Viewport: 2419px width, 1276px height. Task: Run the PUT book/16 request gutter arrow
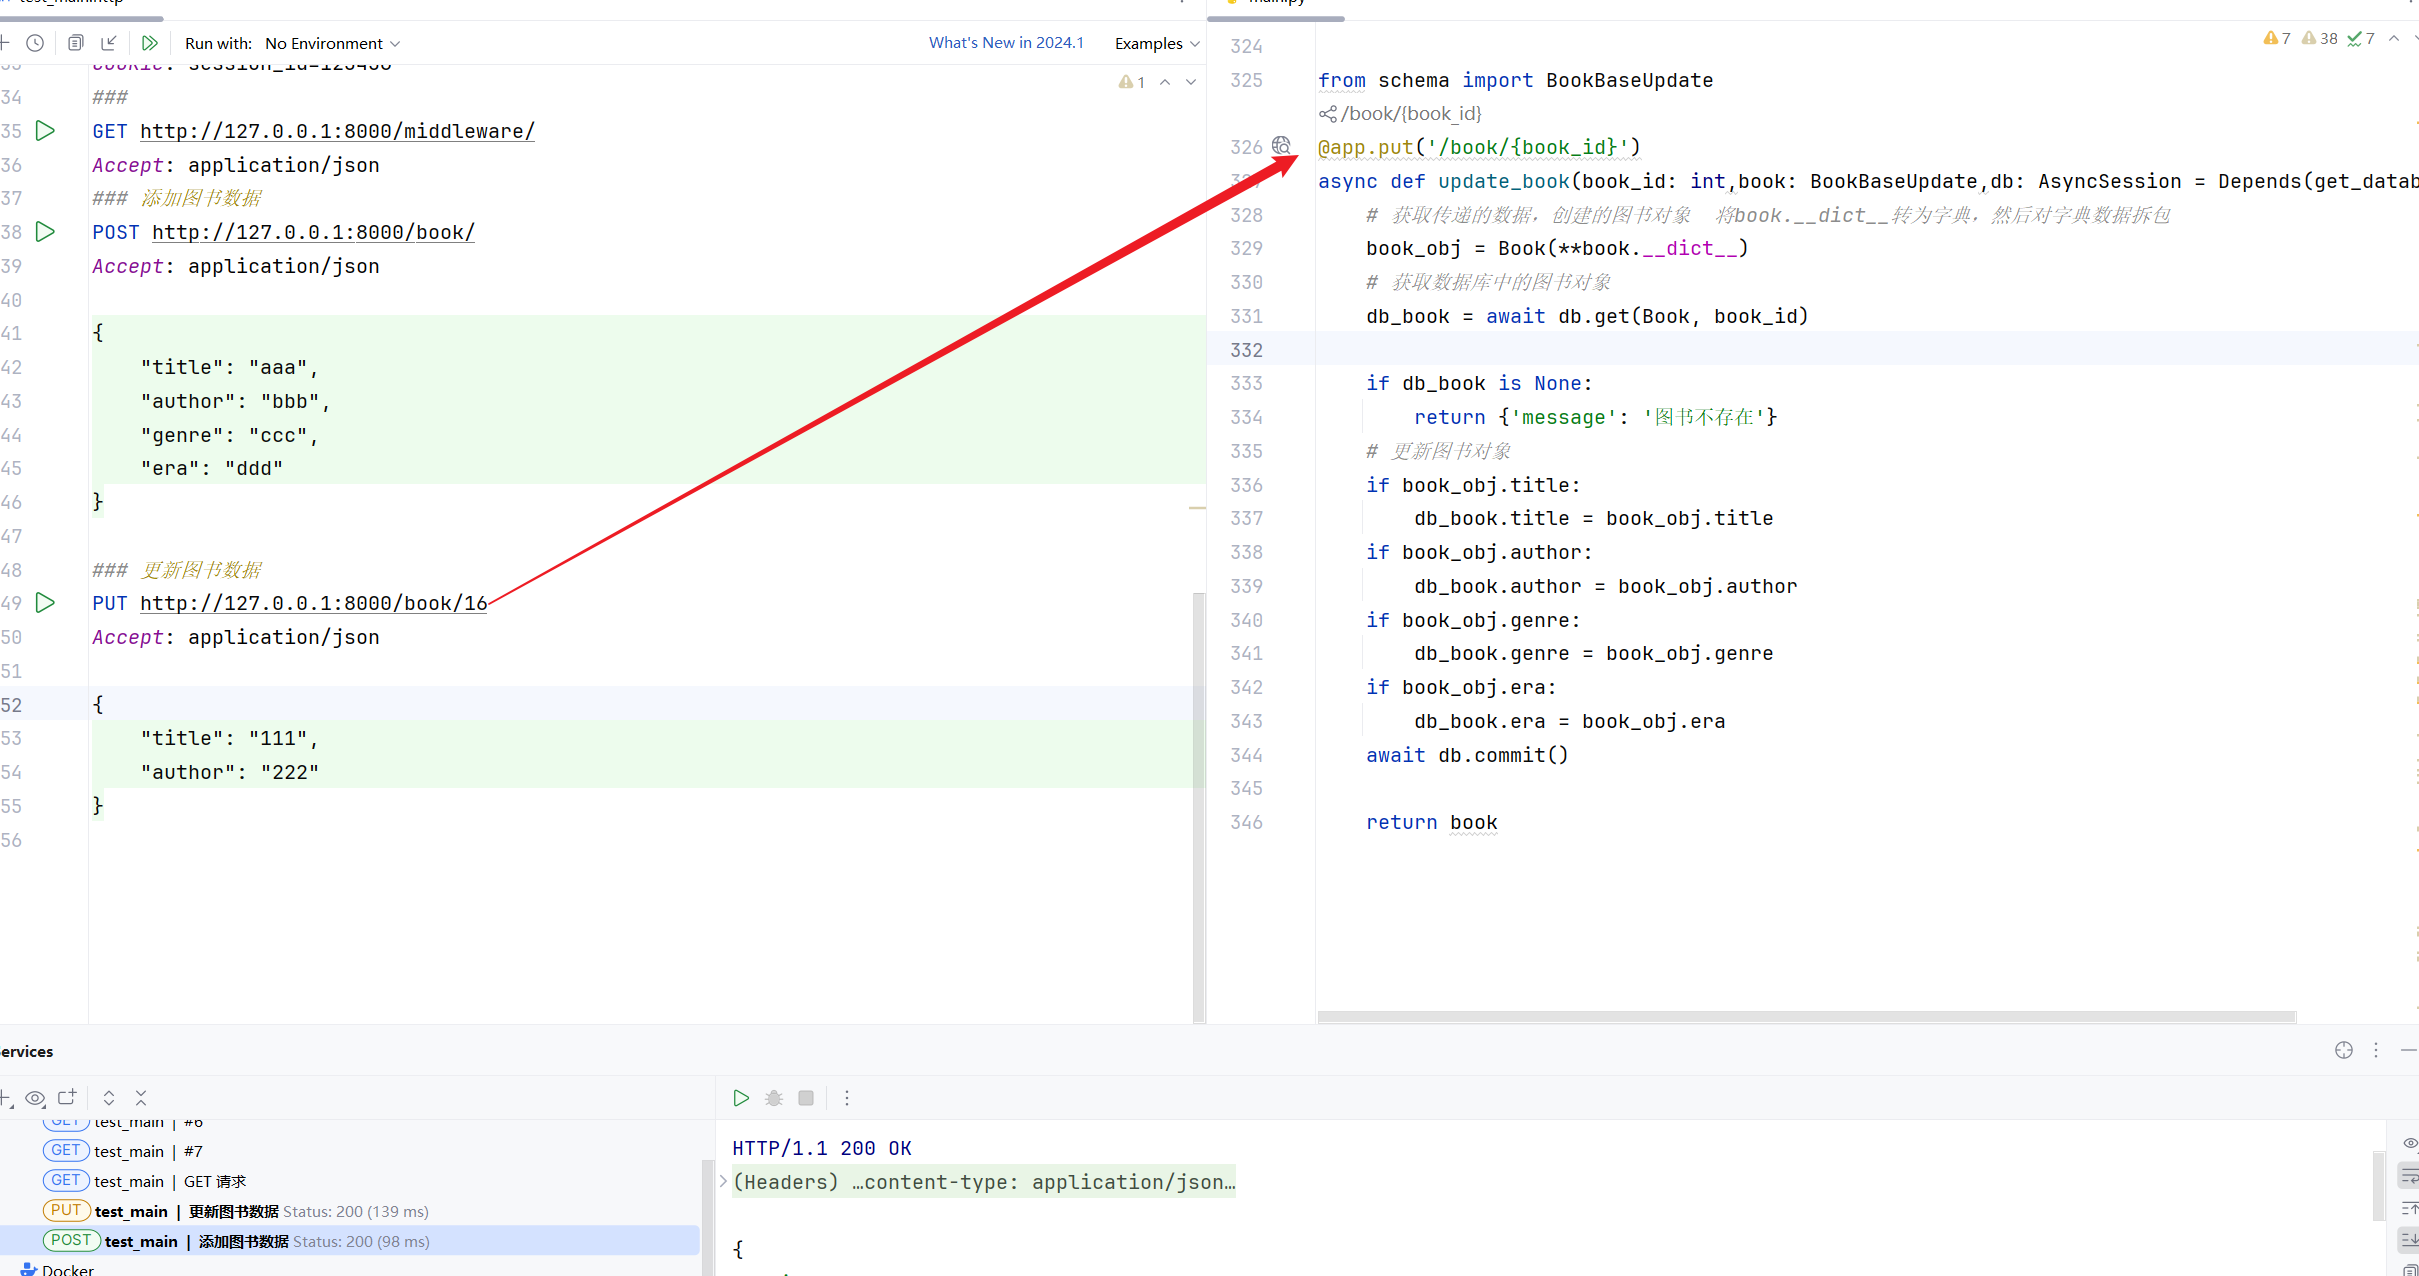(45, 603)
